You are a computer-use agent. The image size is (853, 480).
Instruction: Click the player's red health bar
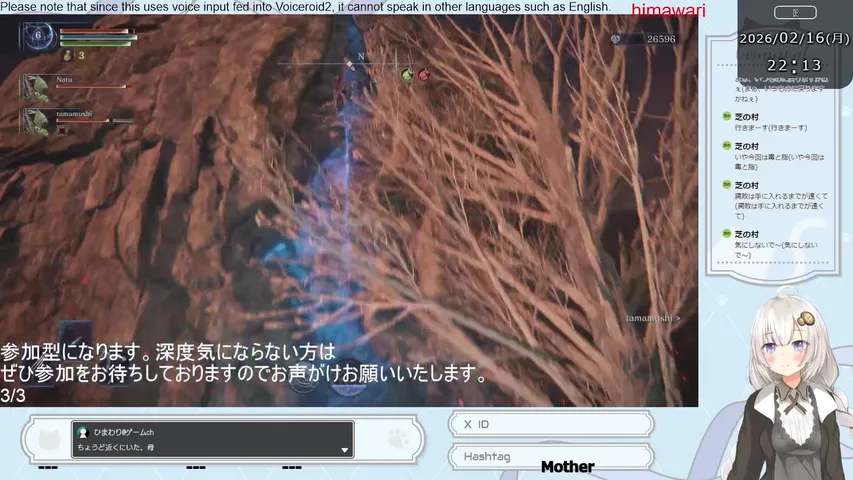[x=96, y=32]
